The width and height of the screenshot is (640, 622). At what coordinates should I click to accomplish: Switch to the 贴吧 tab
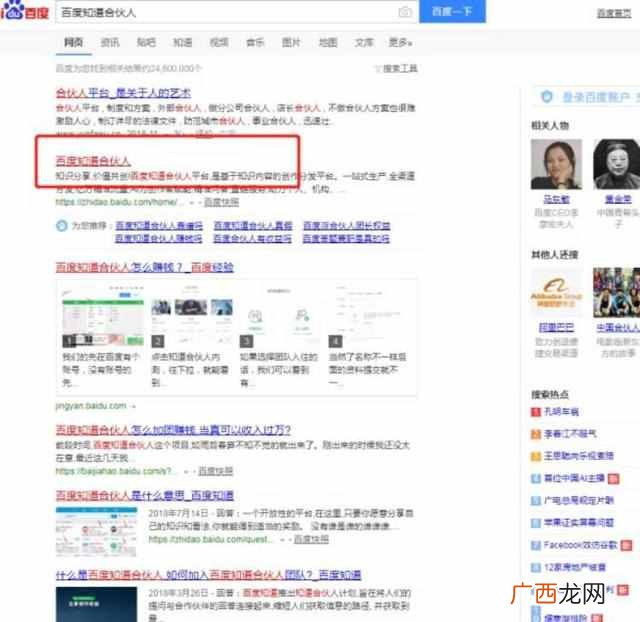[x=146, y=42]
